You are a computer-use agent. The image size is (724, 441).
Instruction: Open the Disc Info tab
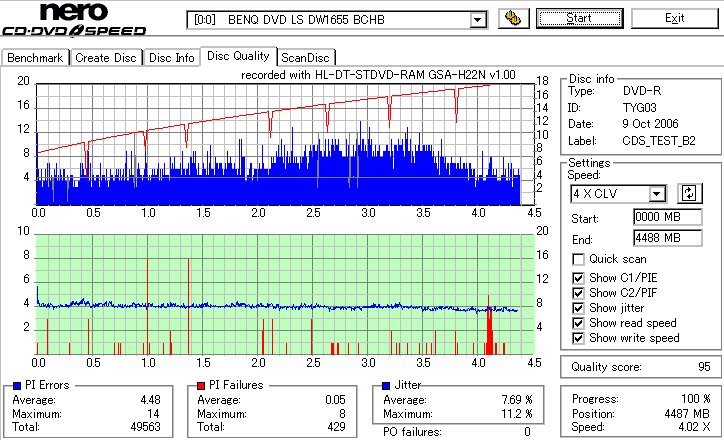pyautogui.click(x=172, y=58)
